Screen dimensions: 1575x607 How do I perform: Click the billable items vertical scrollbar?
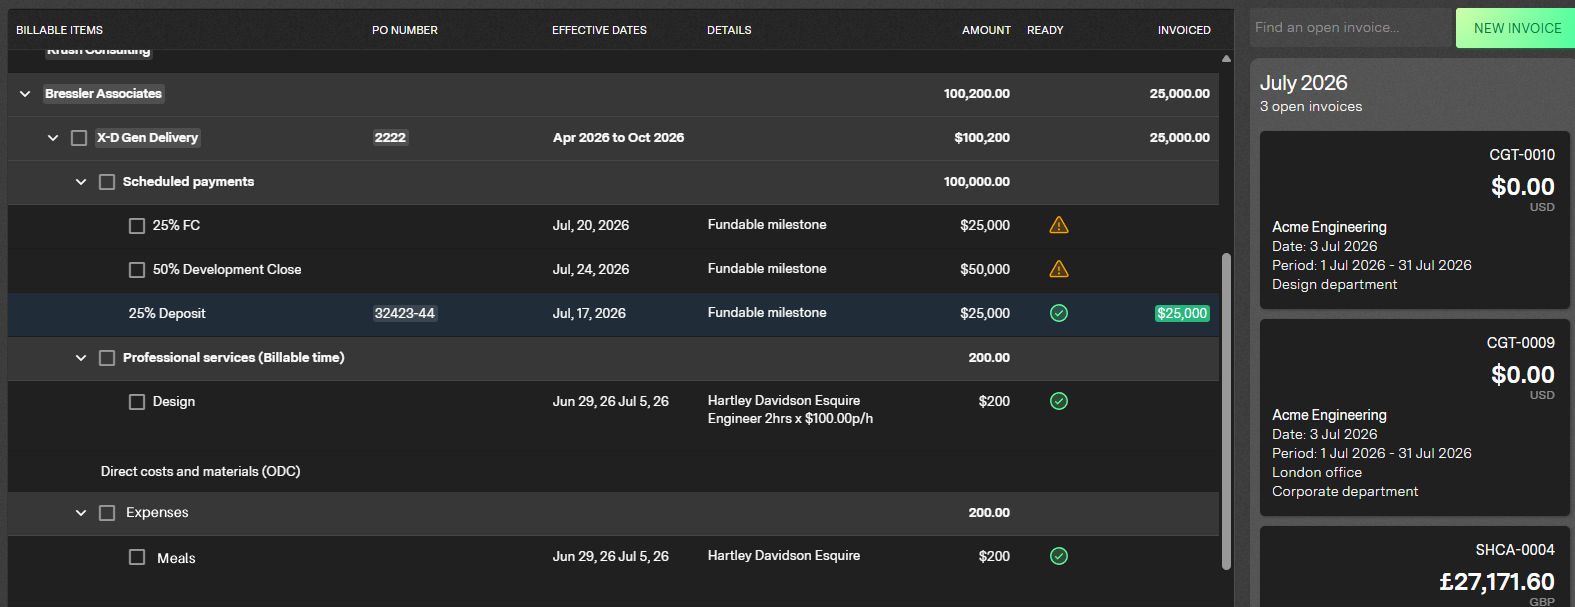1226,411
